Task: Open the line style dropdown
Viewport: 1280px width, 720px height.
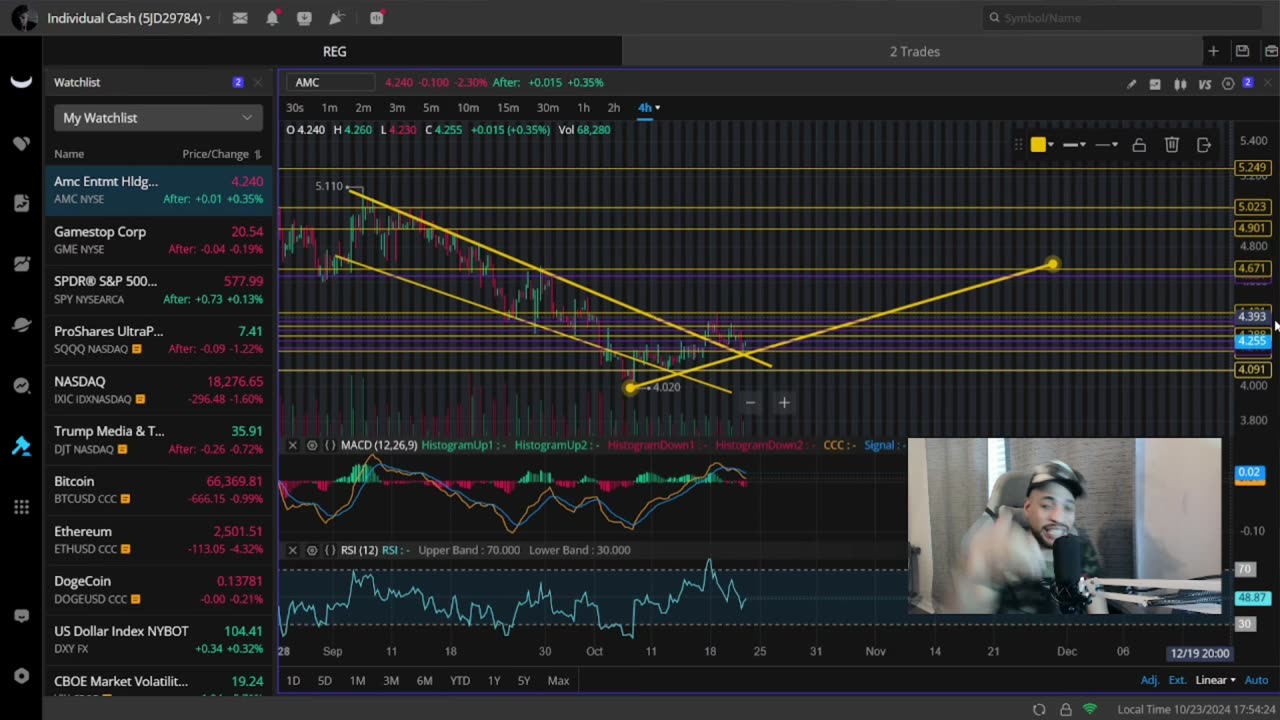Action: point(1106,145)
